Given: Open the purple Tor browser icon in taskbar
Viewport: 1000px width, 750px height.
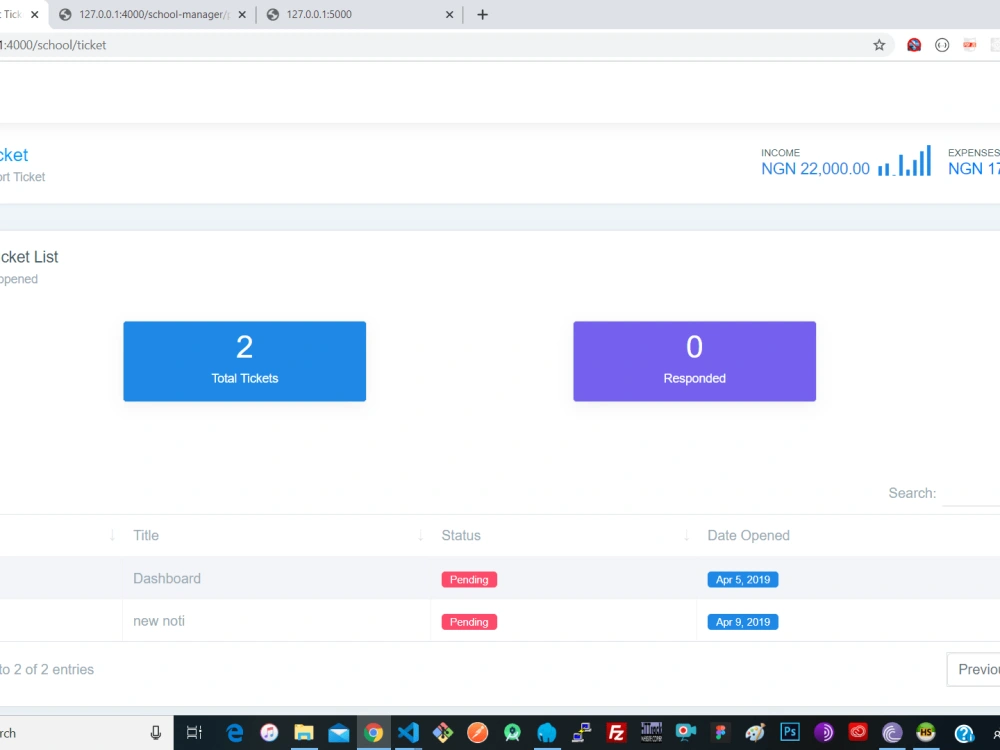Looking at the screenshot, I should pyautogui.click(x=824, y=733).
